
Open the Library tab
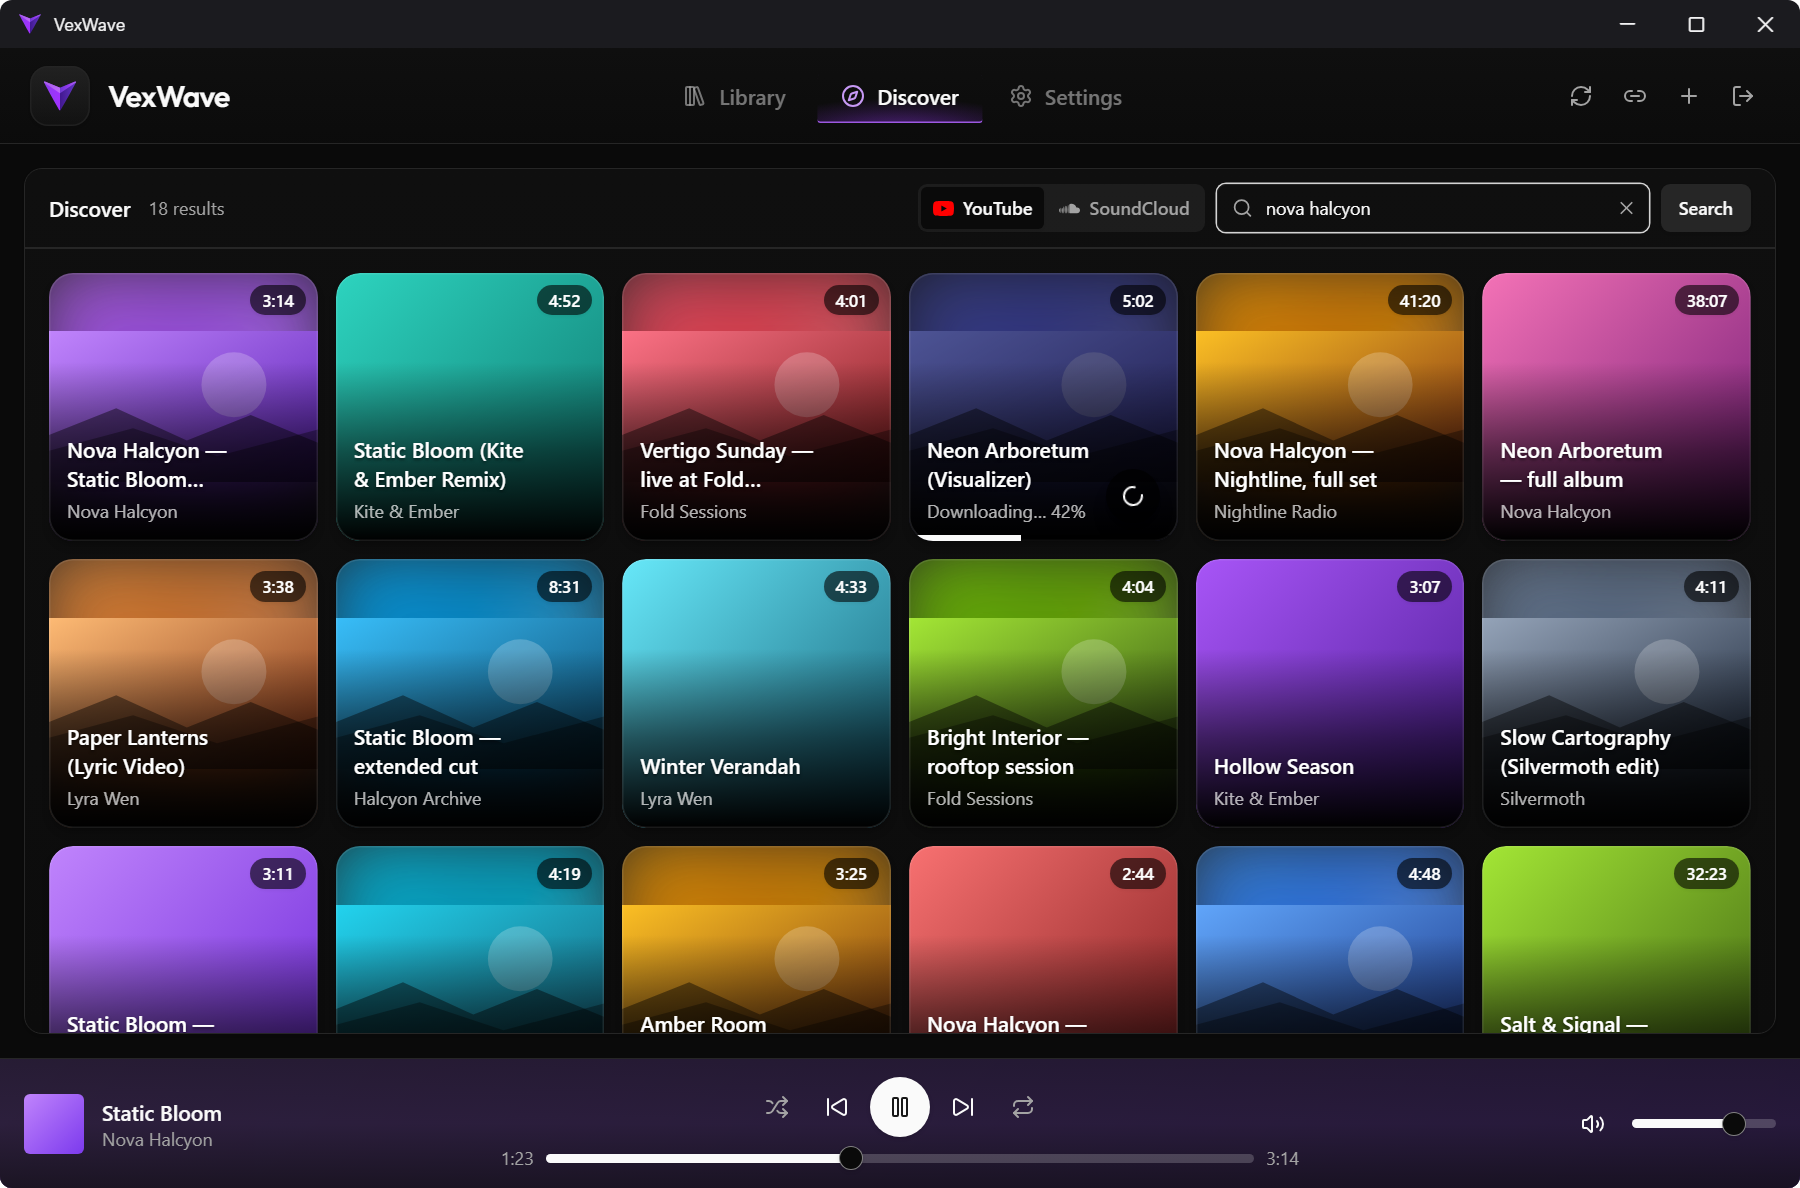click(x=735, y=97)
